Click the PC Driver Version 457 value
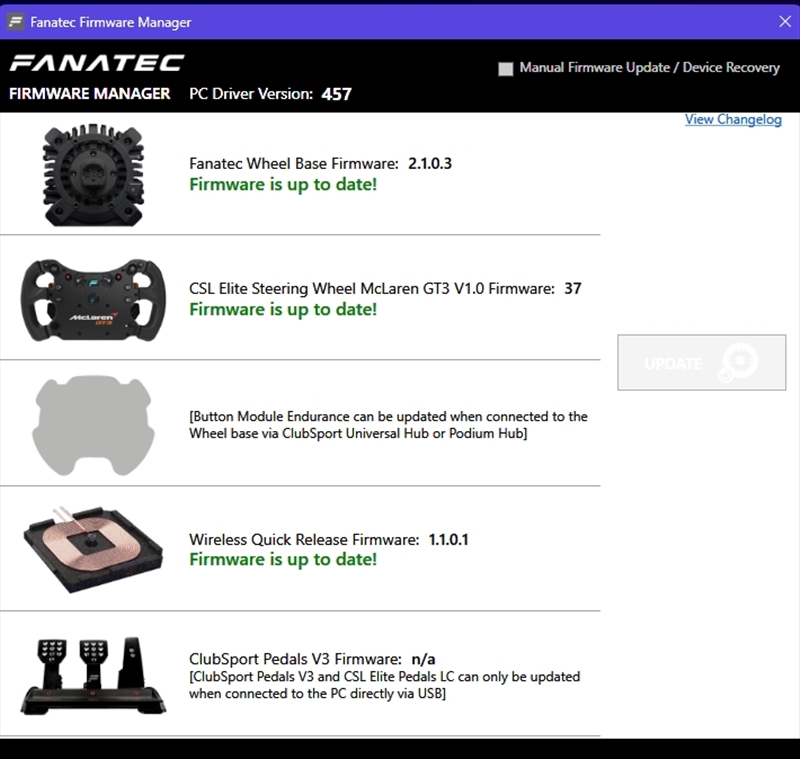The image size is (800, 759). coord(336,94)
